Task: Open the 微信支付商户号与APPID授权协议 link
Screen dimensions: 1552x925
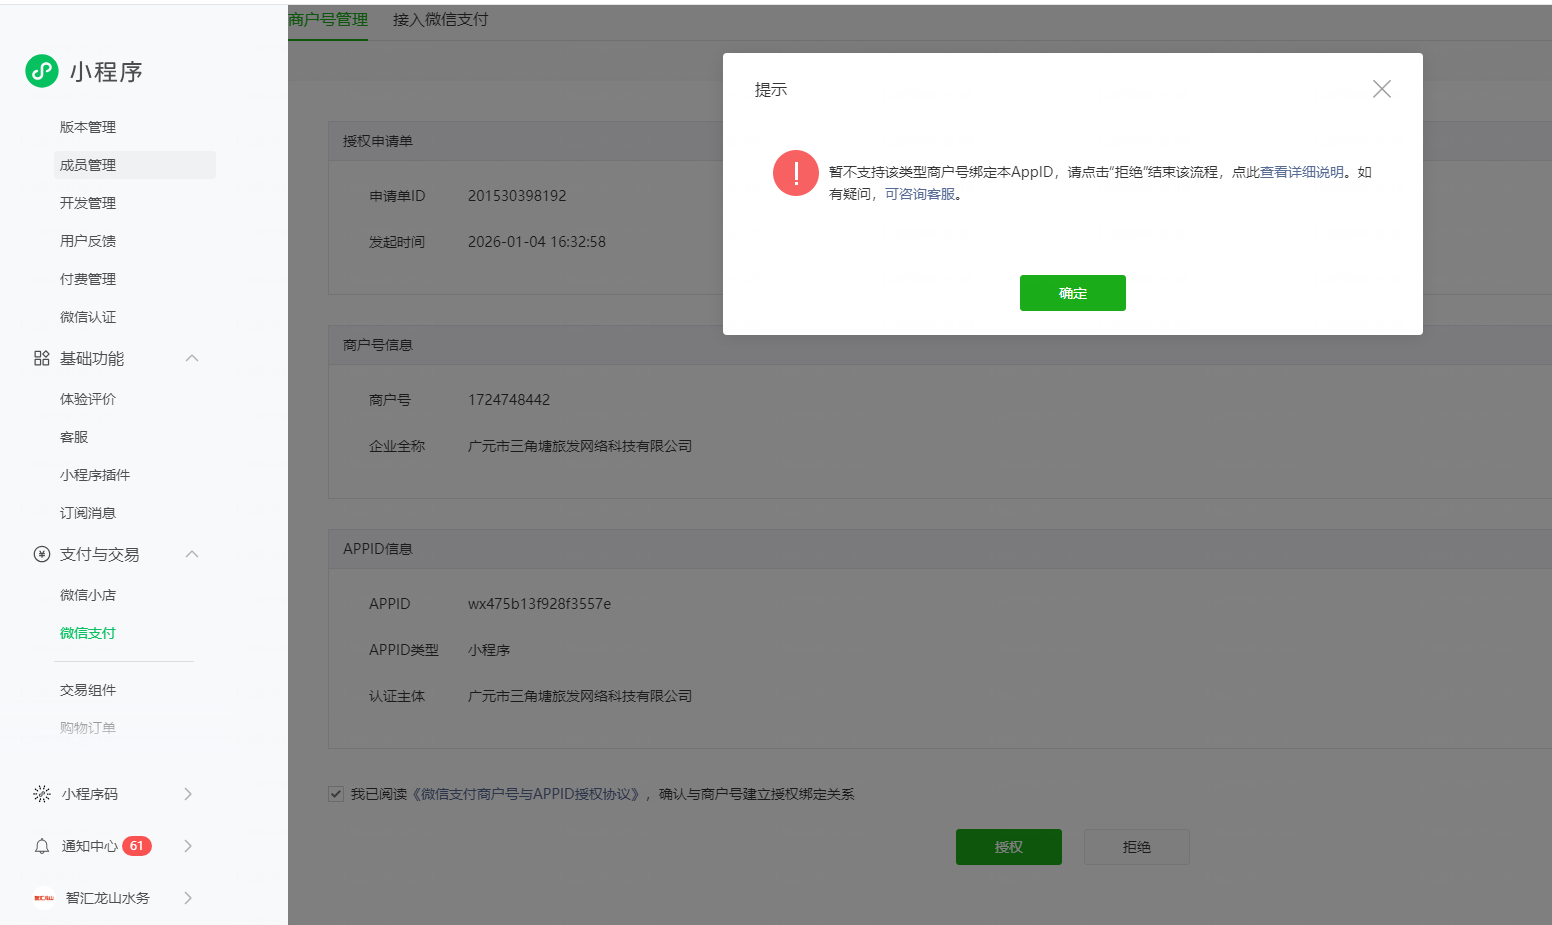Action: tap(526, 794)
